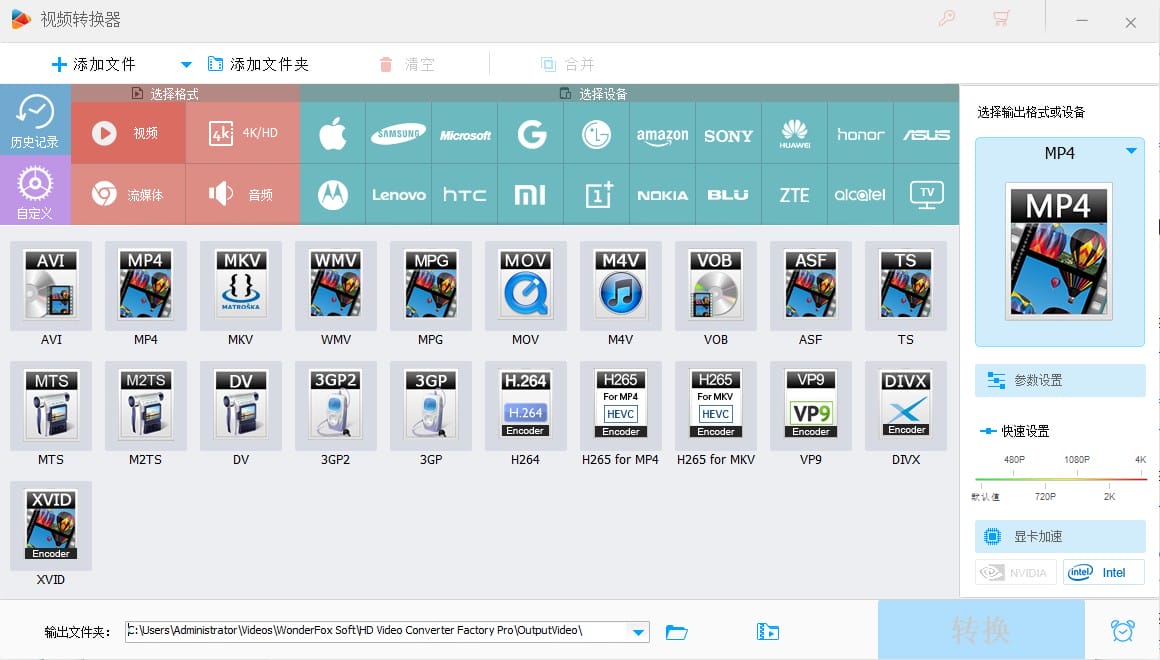Viewport: 1160px width, 660px height.
Task: Toggle Intel hardware acceleration
Action: (x=1103, y=573)
